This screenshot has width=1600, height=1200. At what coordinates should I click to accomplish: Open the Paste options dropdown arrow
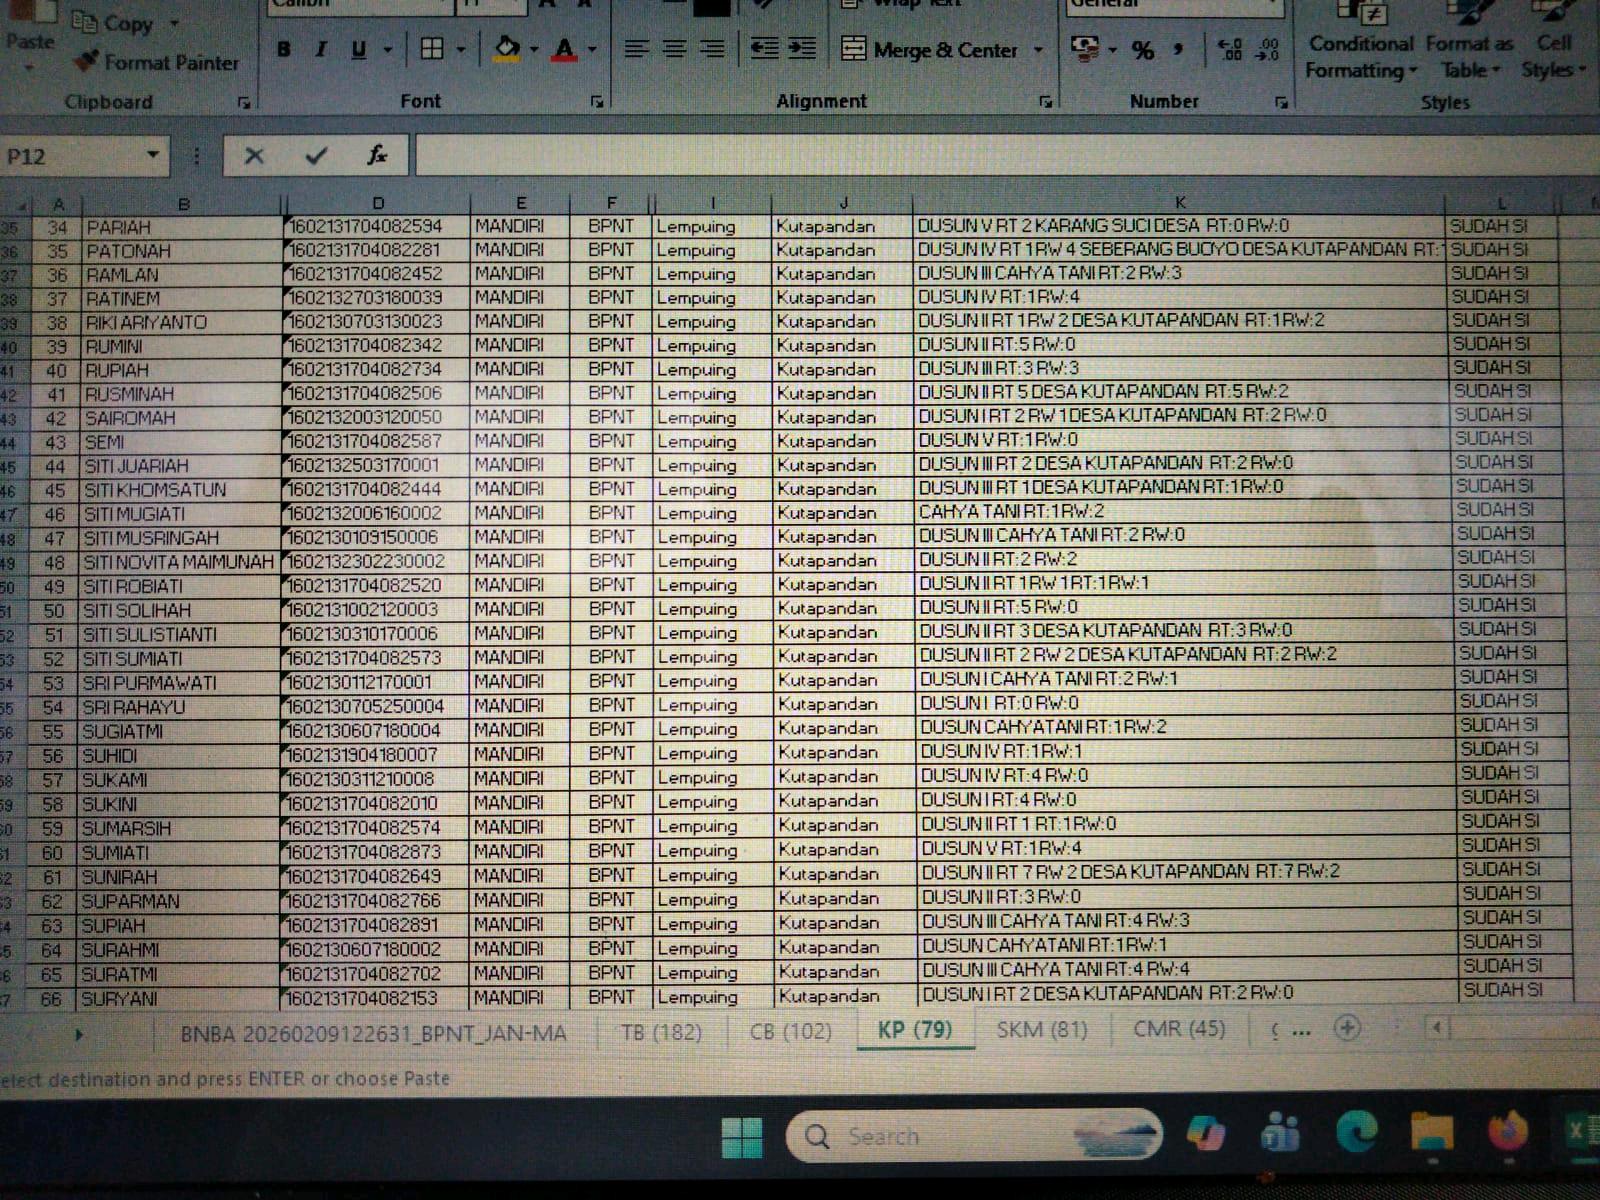(x=29, y=66)
